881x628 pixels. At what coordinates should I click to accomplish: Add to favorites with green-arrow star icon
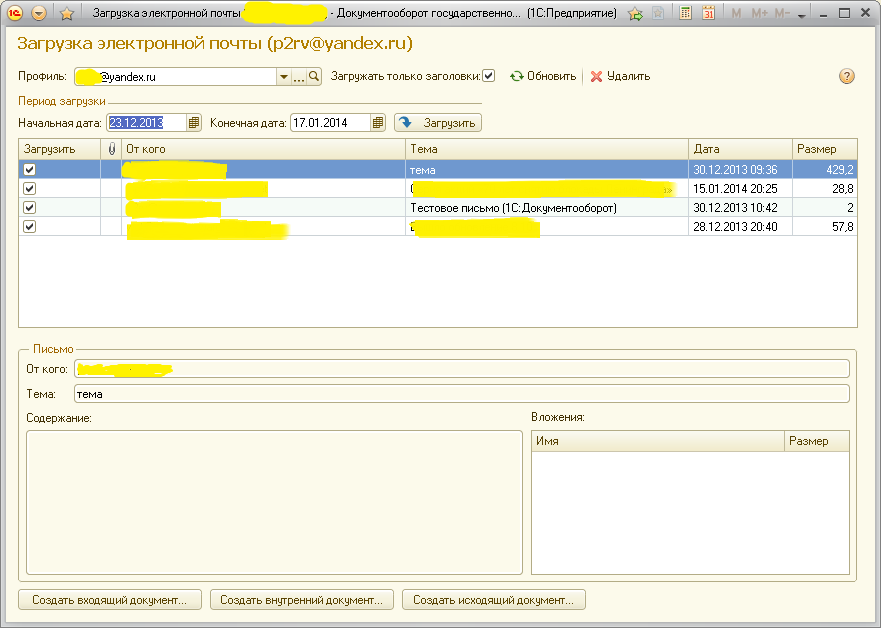[635, 13]
